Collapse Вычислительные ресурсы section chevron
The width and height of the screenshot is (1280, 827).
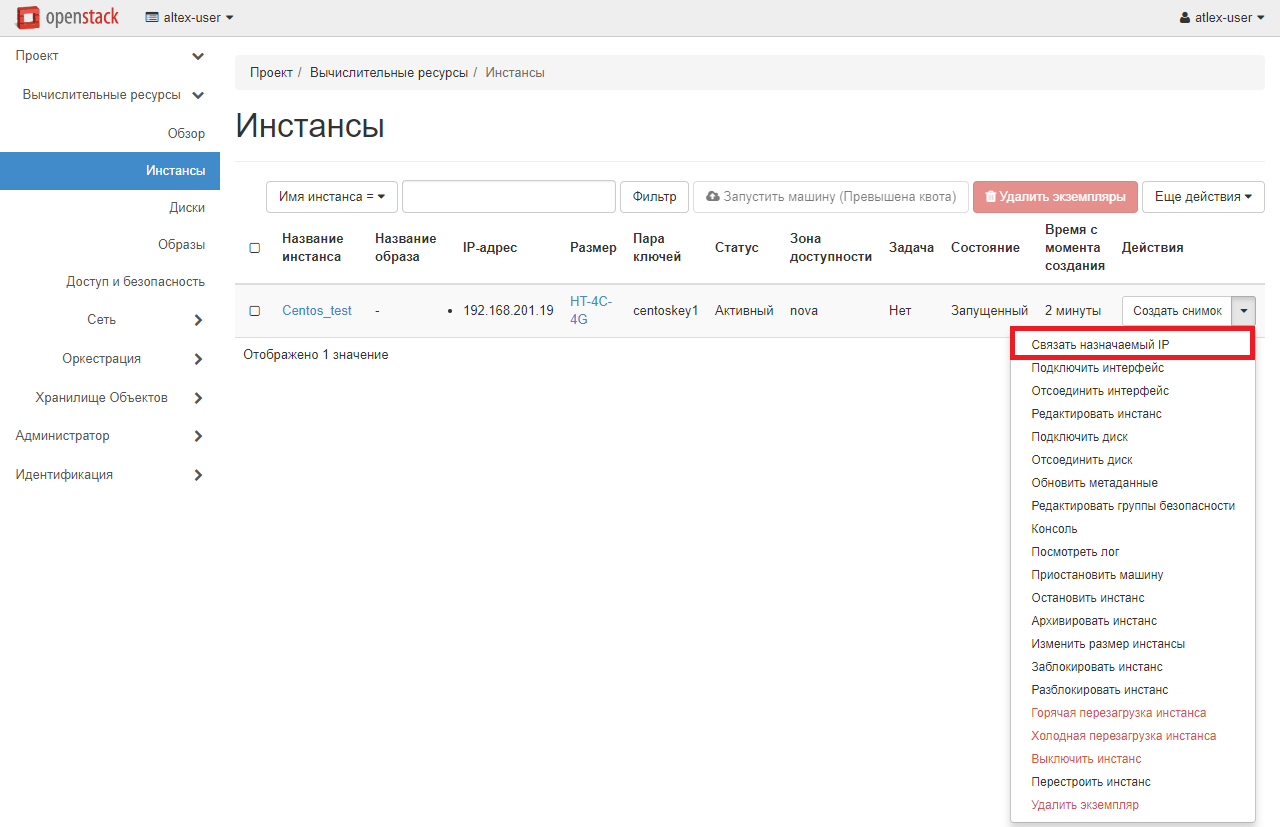click(x=198, y=95)
